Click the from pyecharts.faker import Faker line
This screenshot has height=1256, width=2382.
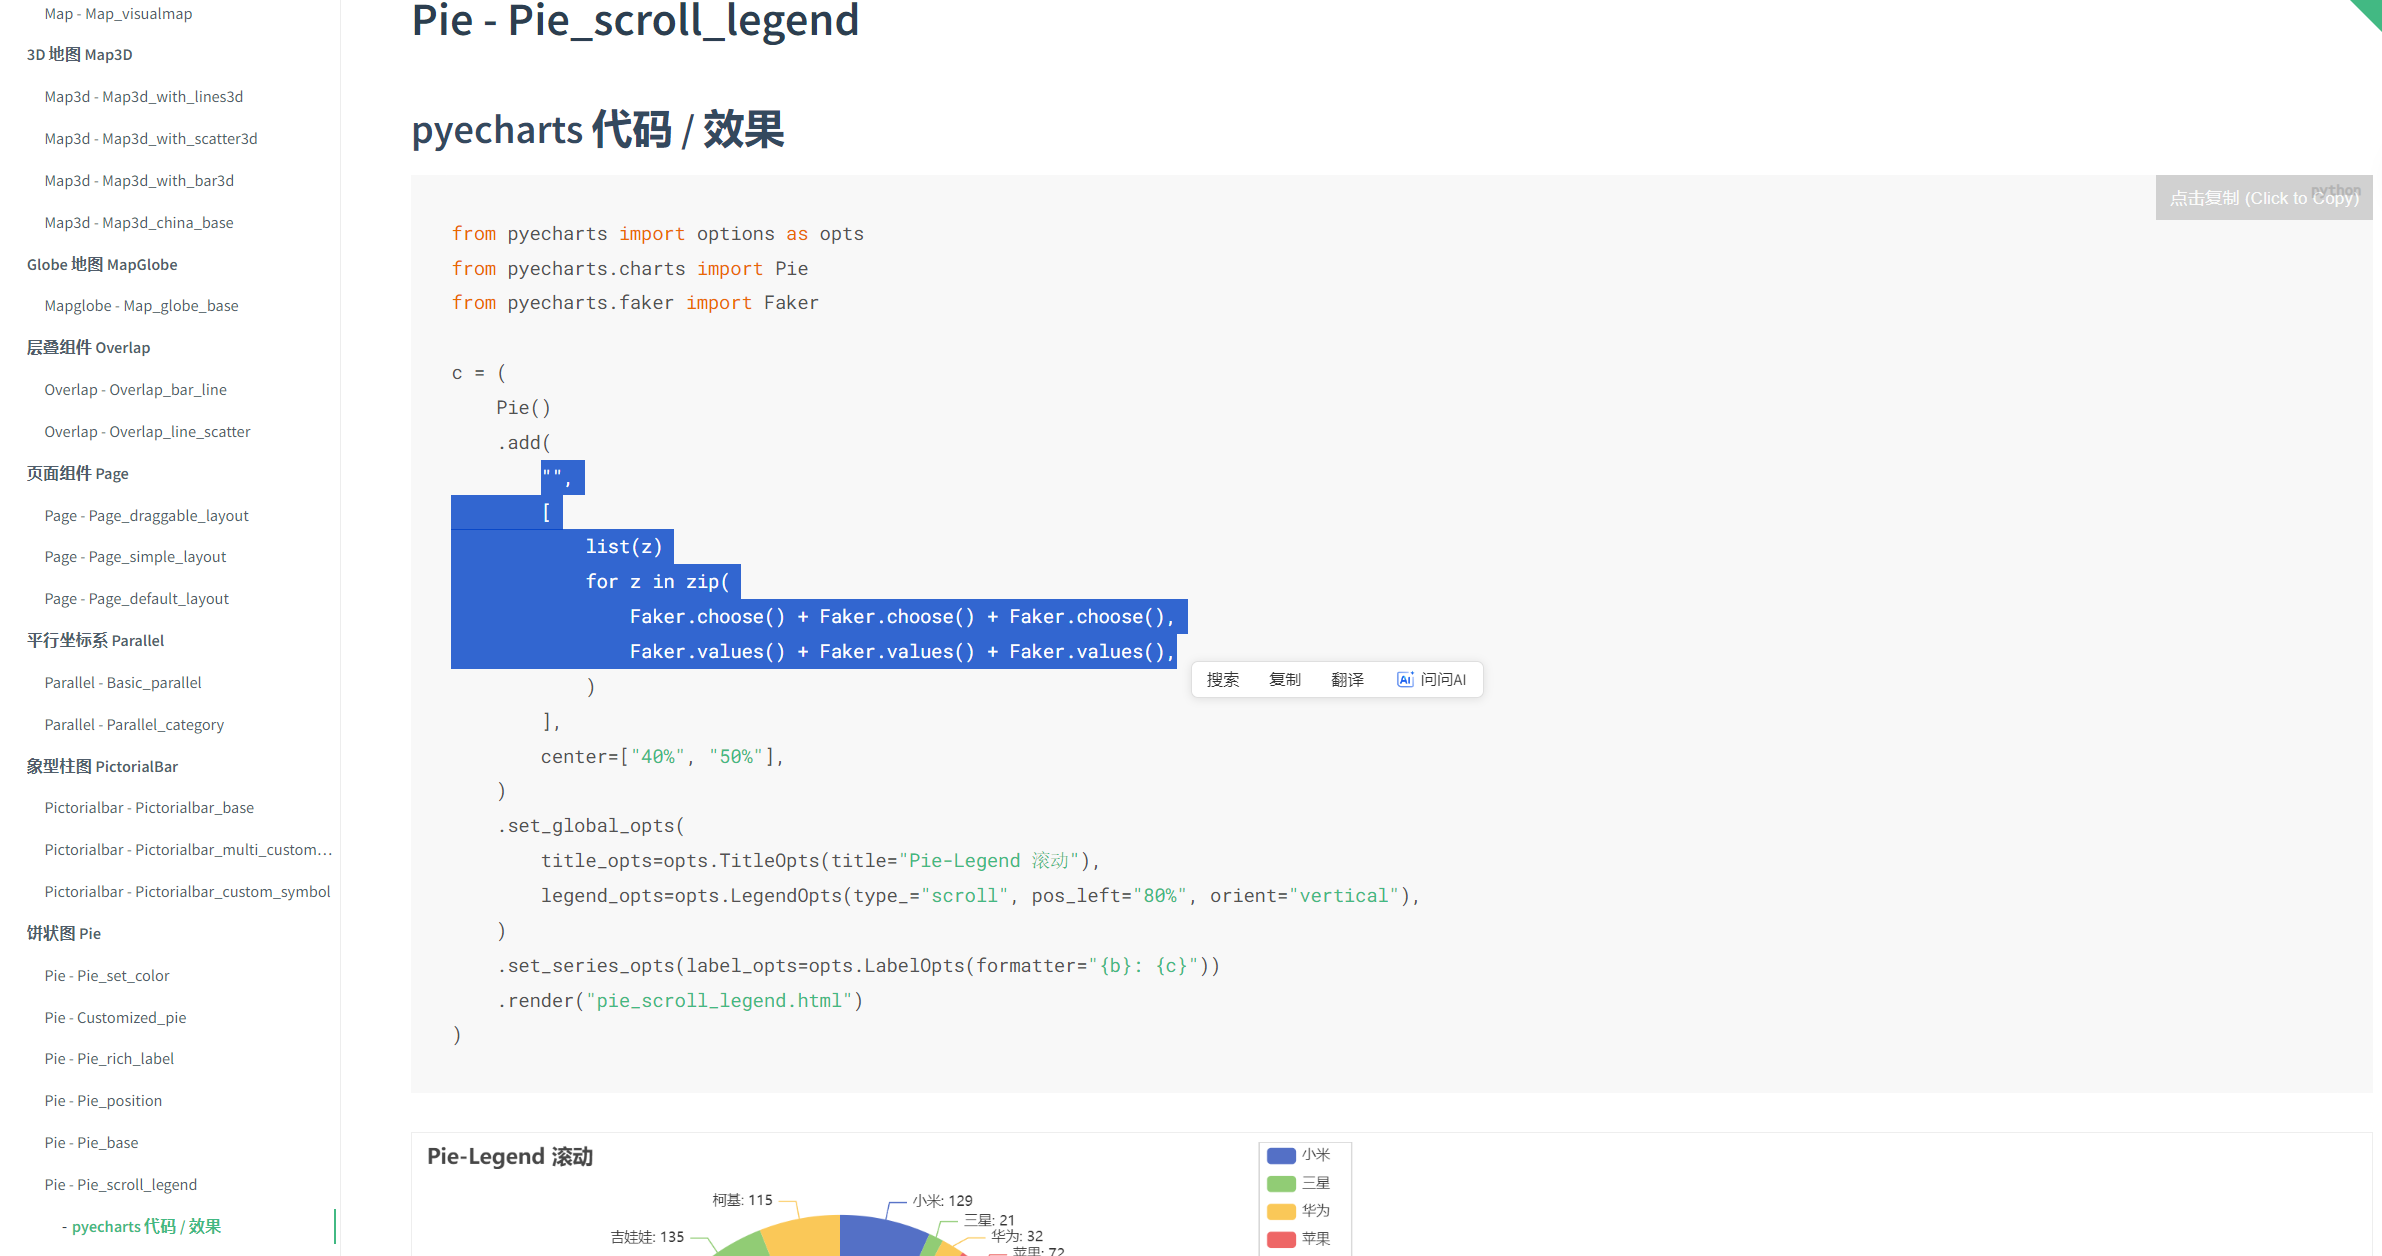[635, 303]
